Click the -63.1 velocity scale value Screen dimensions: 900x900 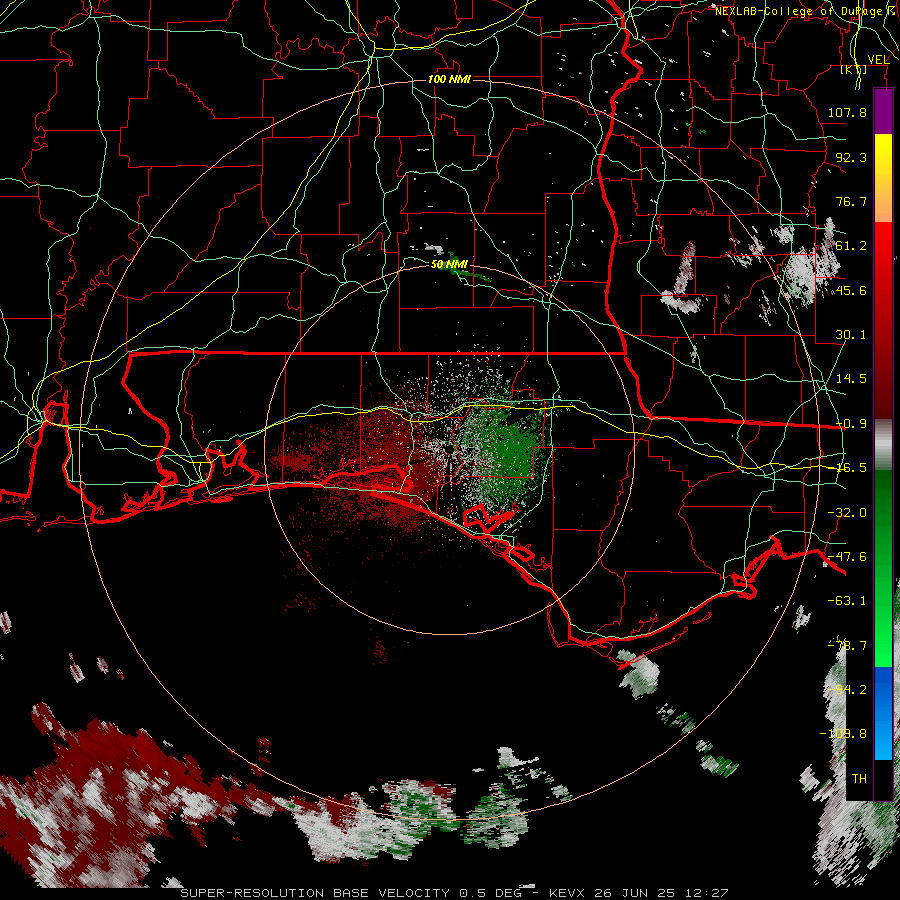[847, 601]
